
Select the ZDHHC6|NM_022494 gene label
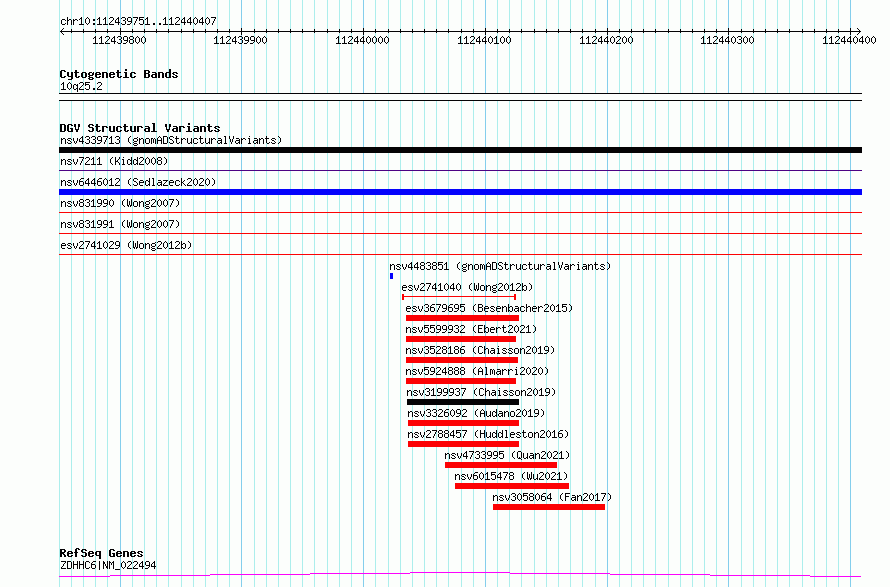tap(107, 565)
